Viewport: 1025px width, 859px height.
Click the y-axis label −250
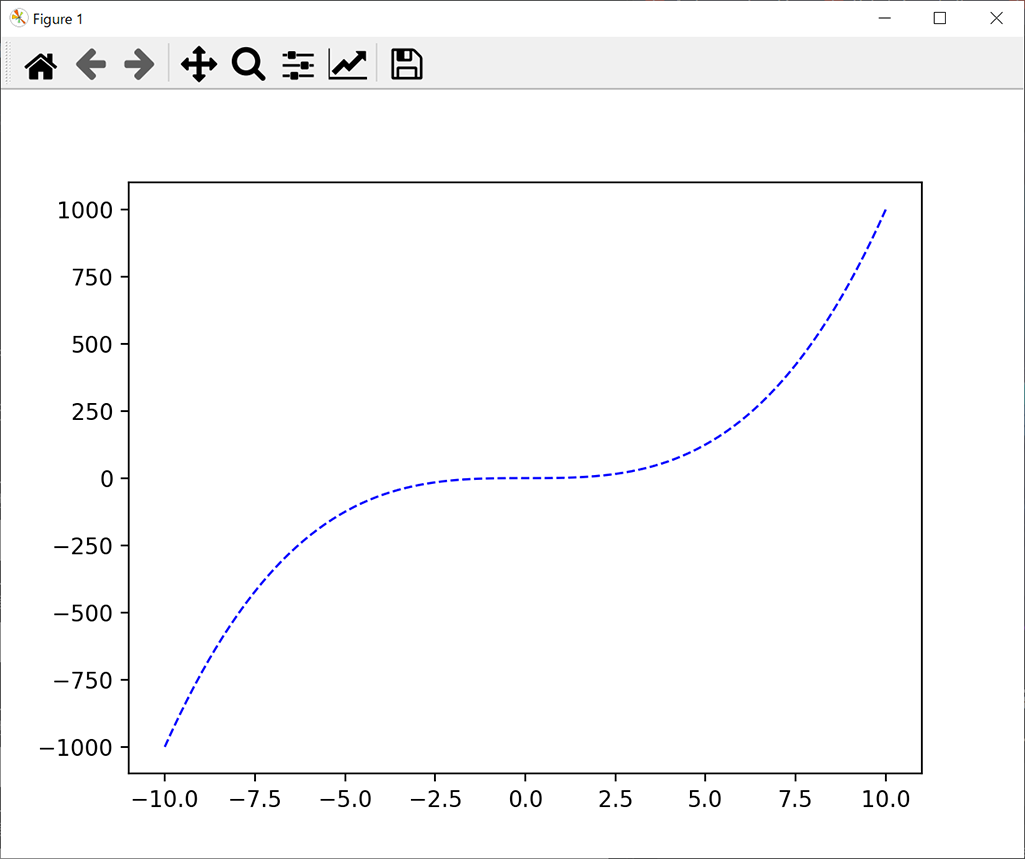83,547
